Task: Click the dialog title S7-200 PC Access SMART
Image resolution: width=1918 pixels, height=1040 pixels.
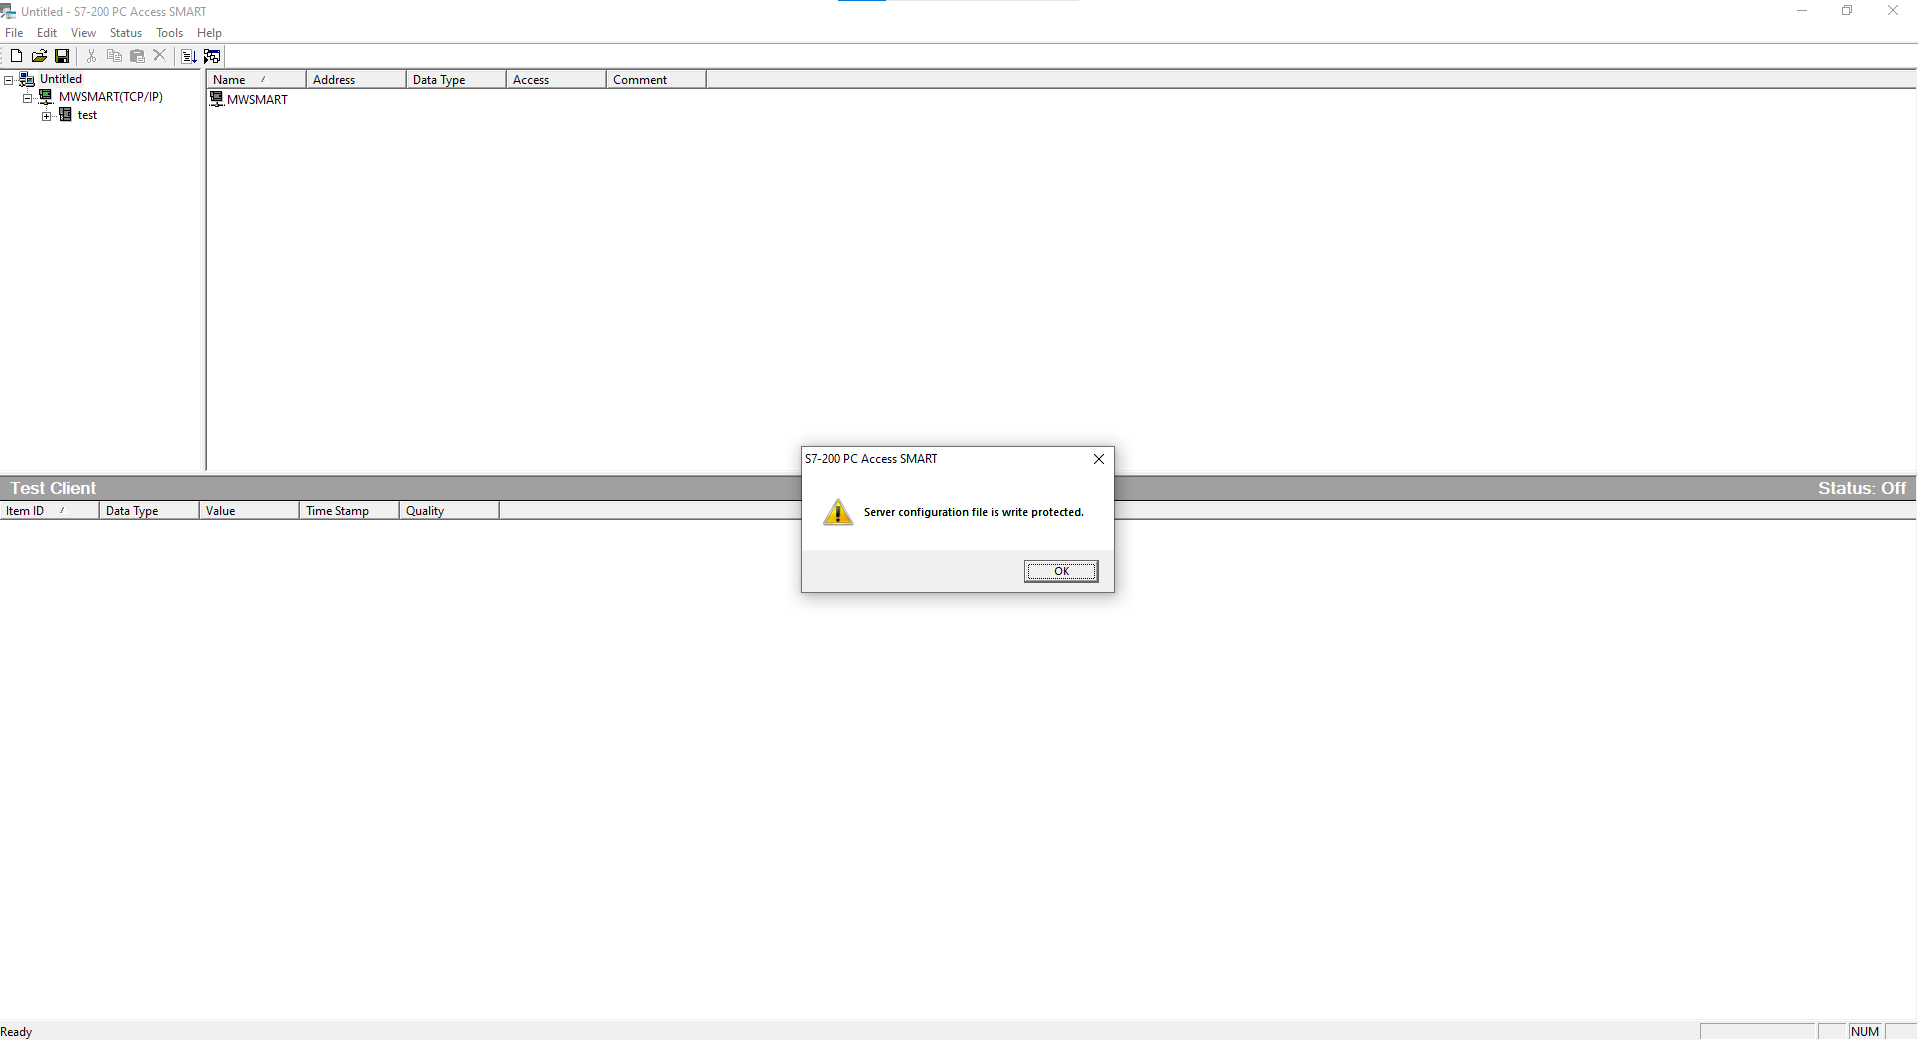Action: (x=871, y=459)
